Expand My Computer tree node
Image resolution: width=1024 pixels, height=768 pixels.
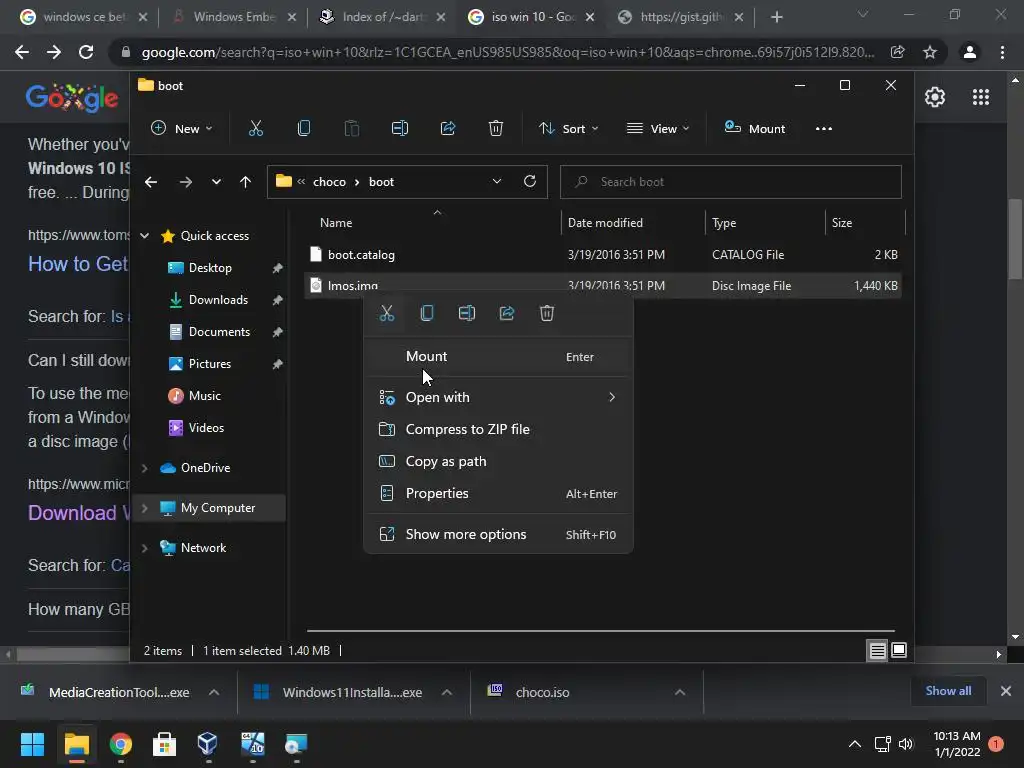144,508
